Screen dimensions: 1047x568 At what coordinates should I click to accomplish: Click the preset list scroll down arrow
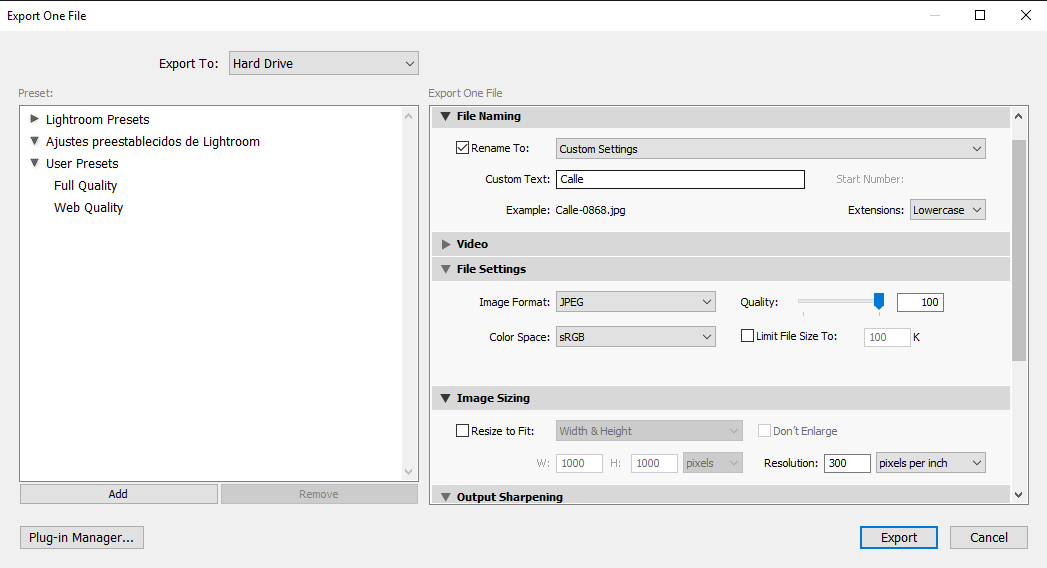point(409,472)
